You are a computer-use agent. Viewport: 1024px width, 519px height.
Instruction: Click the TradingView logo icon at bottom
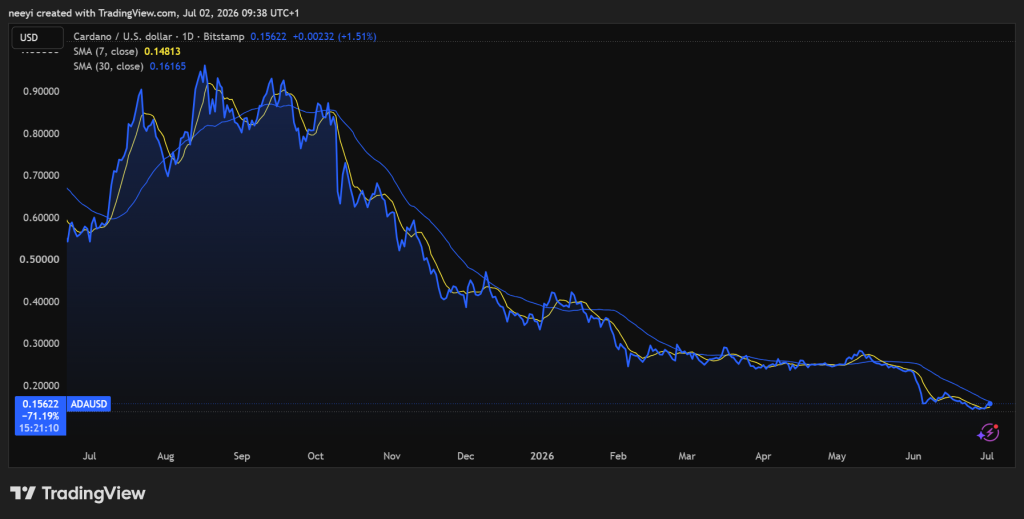(x=23, y=493)
